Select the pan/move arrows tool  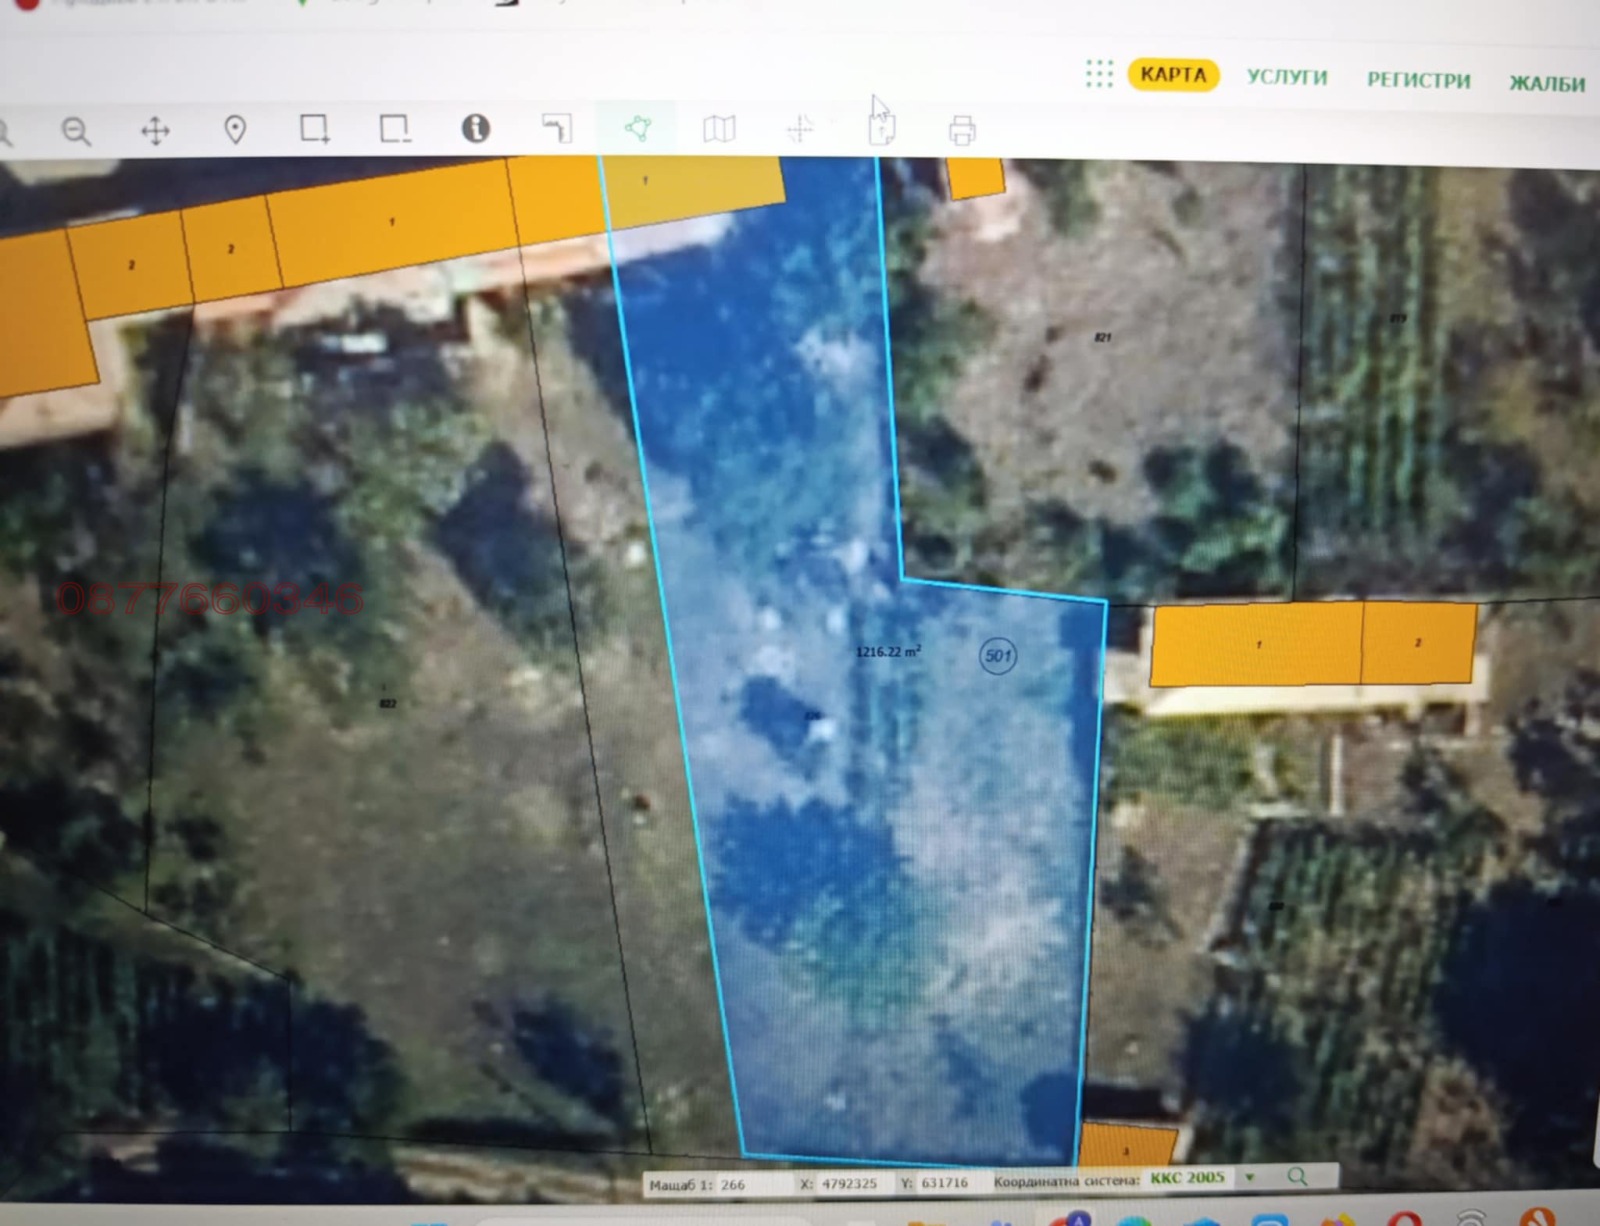(155, 131)
